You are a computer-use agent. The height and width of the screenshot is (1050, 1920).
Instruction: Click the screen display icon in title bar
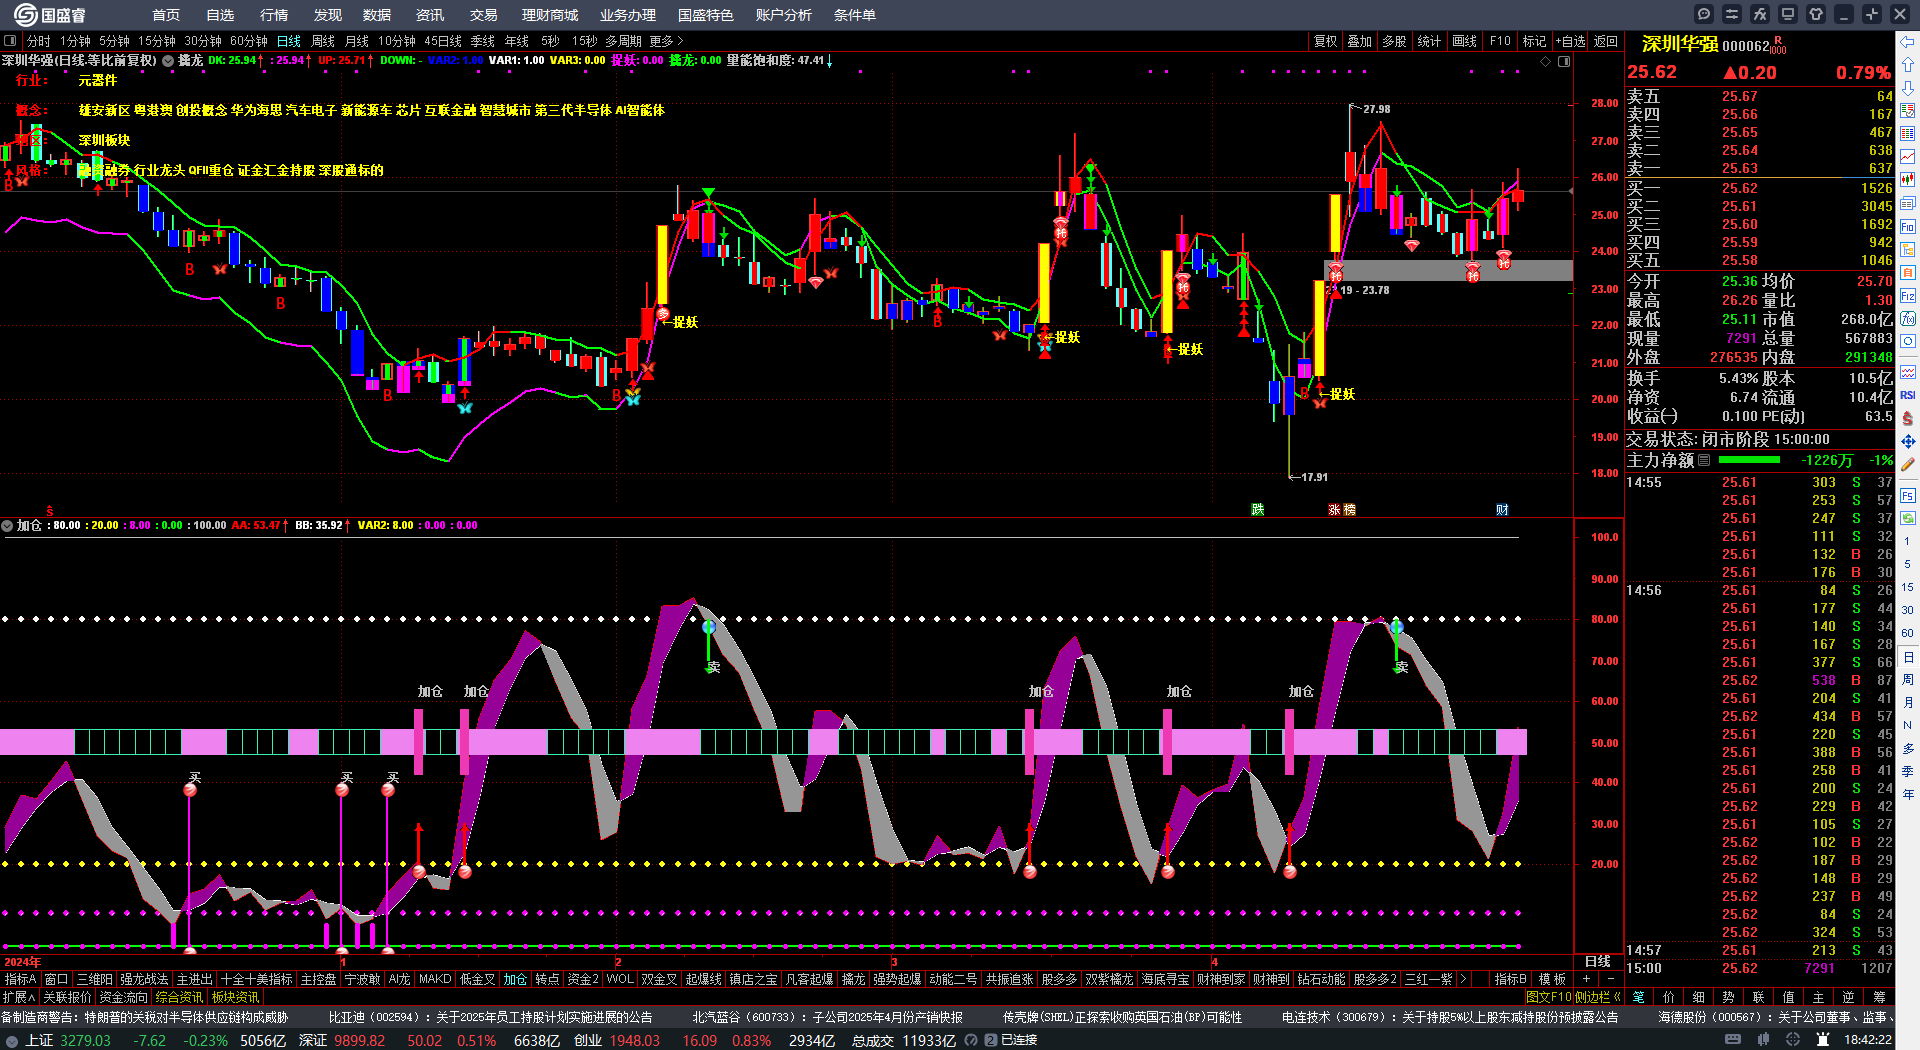pyautogui.click(x=1788, y=14)
